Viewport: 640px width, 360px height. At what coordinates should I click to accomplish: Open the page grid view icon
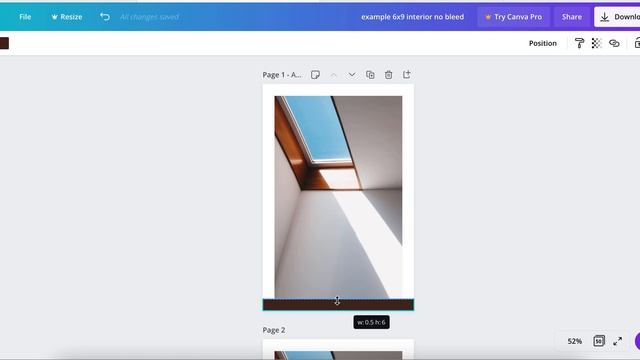coord(599,341)
